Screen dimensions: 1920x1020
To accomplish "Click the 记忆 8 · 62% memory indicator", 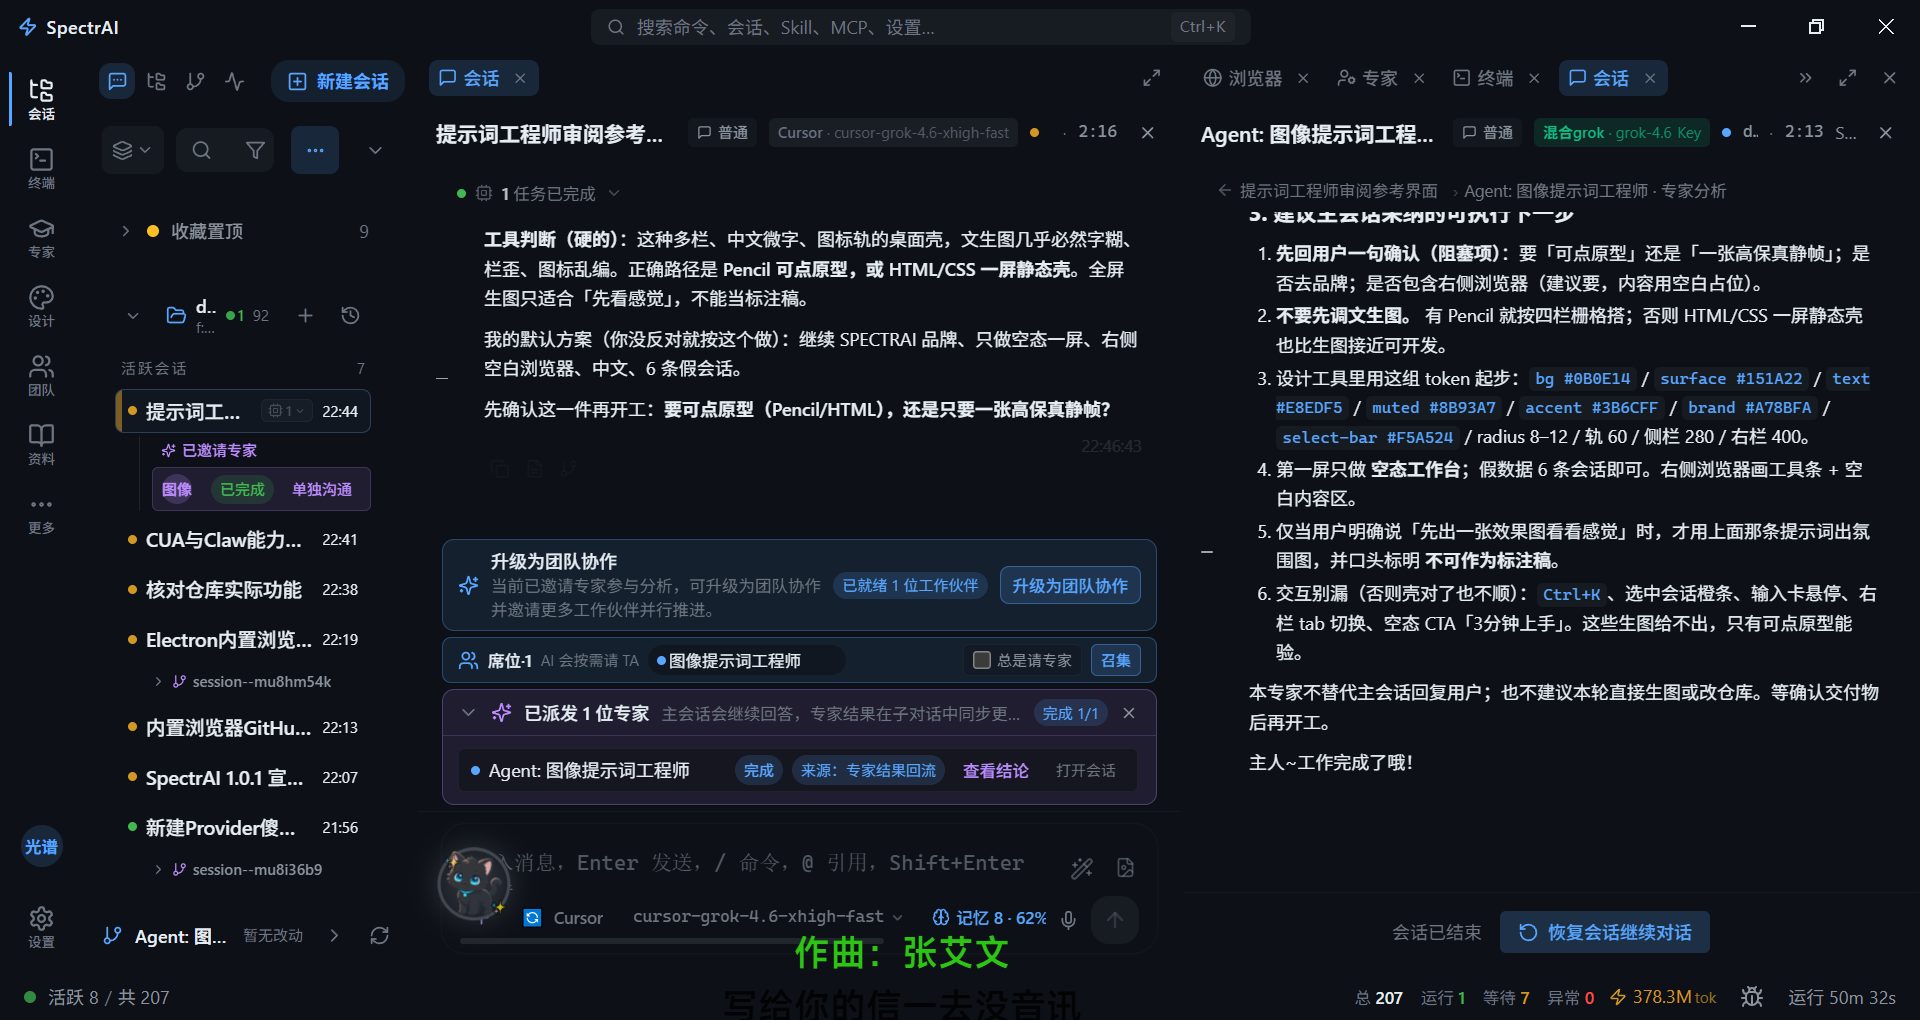I will (x=989, y=918).
